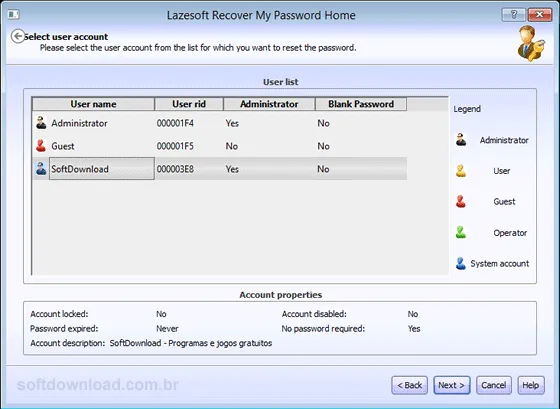This screenshot has height=409, width=560.
Task: Cancel the password recovery wizard
Action: point(494,385)
